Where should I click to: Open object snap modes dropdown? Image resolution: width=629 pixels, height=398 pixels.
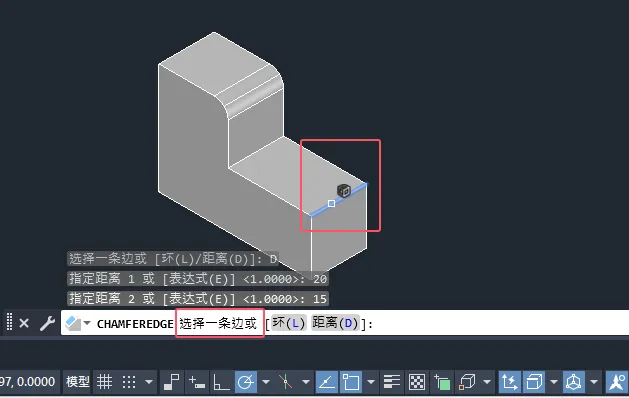tap(371, 382)
